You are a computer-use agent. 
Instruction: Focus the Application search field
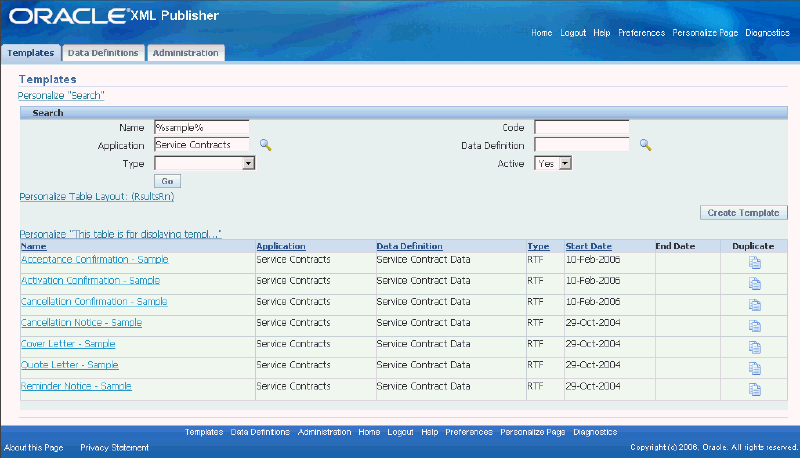point(202,145)
